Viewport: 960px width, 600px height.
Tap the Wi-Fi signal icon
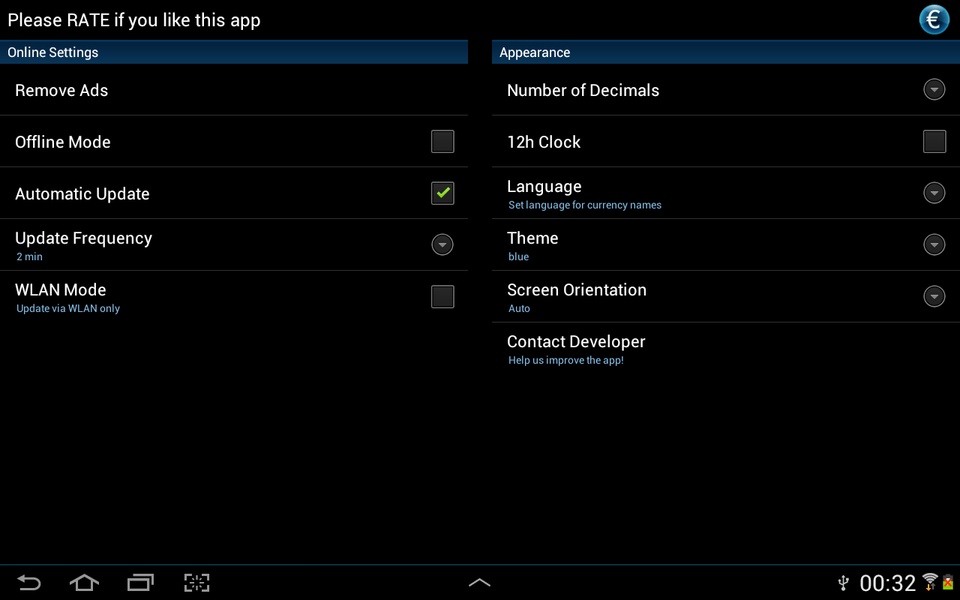click(929, 582)
